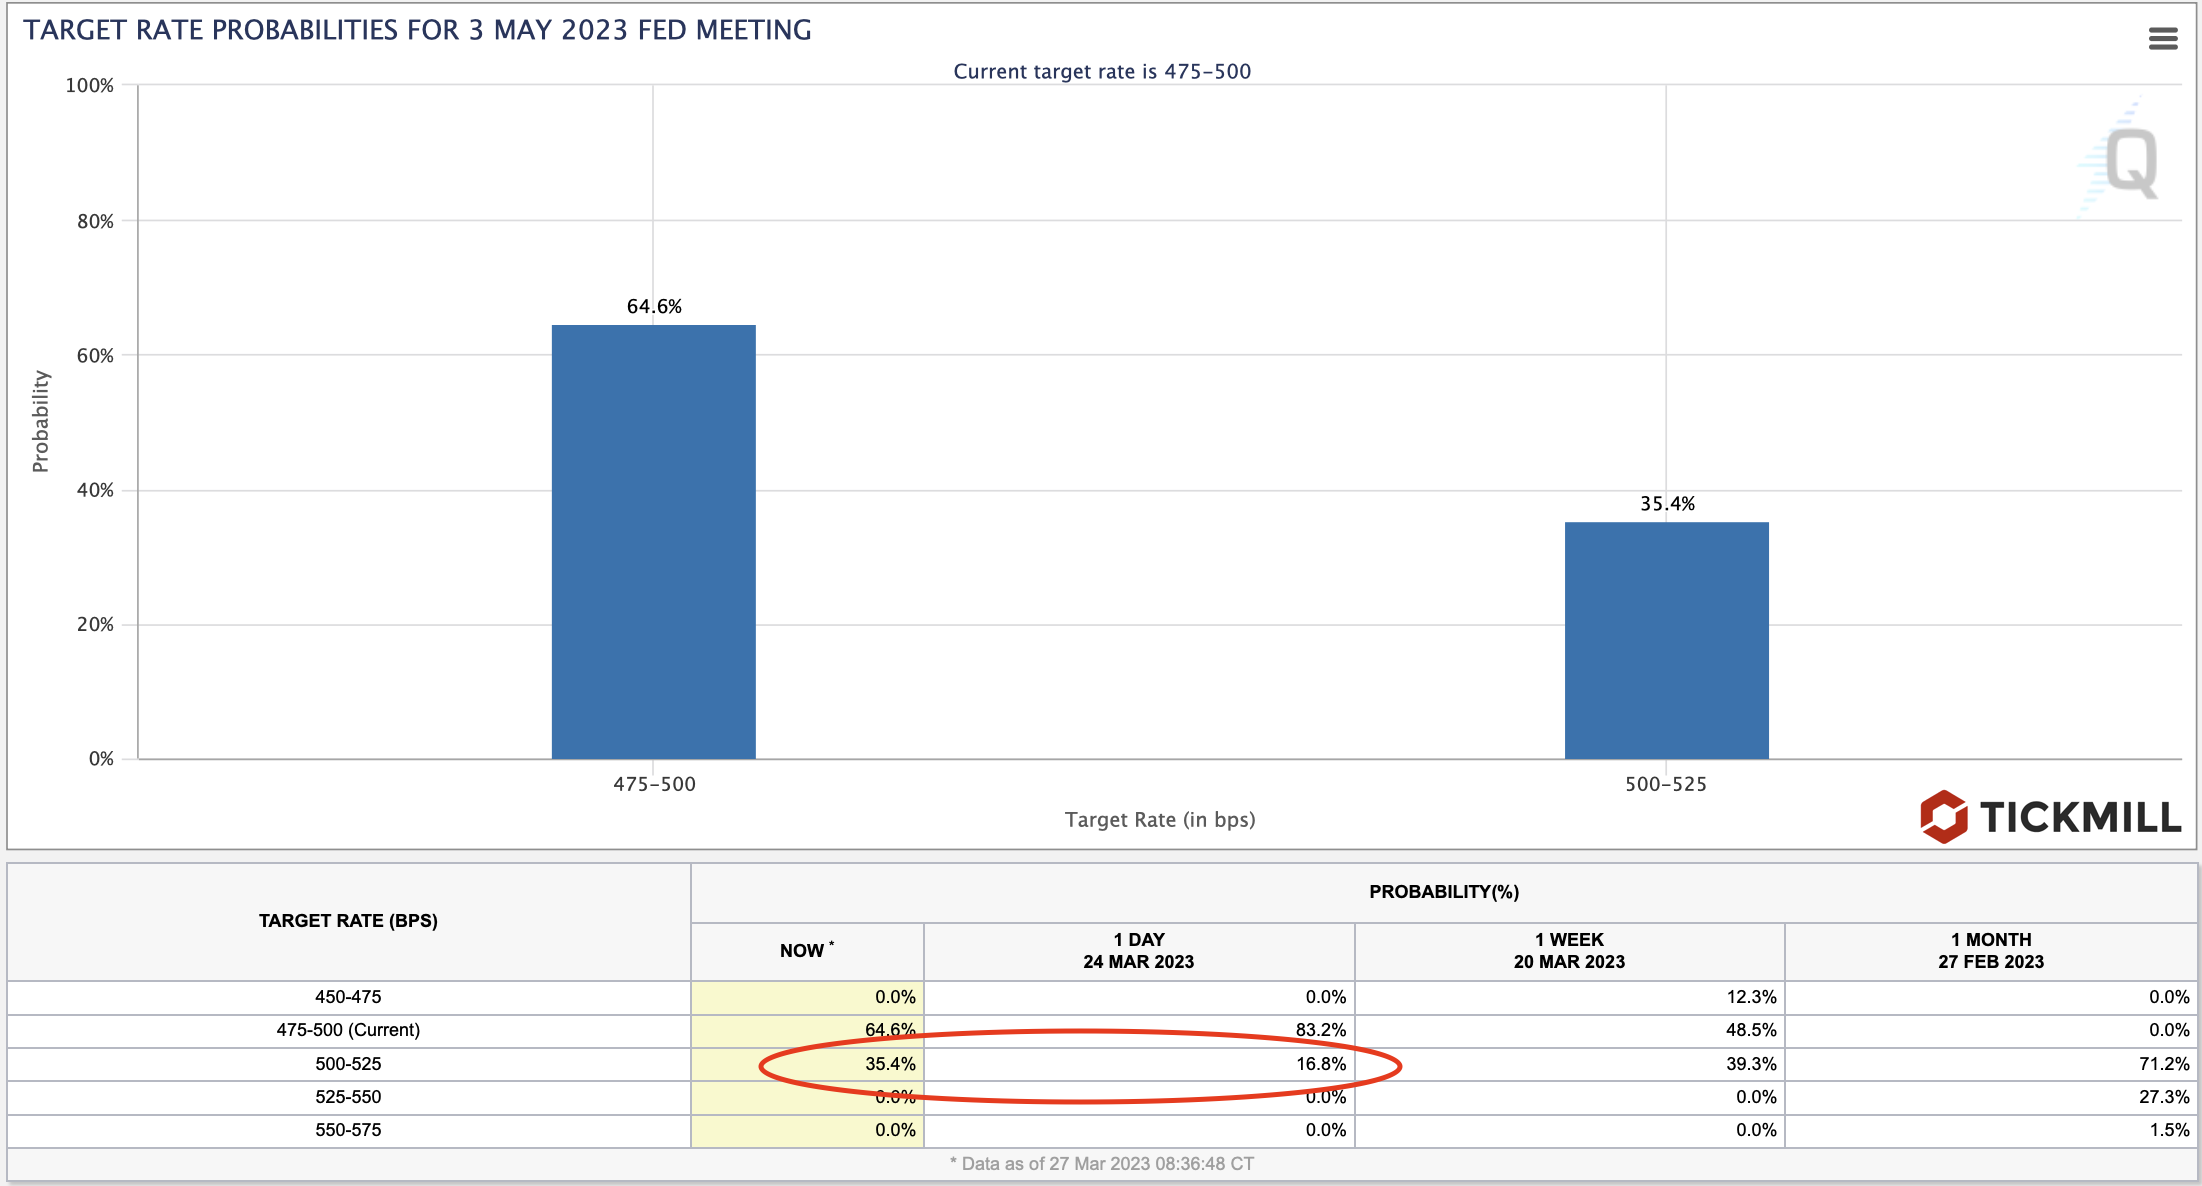
Task: Select the 1 WEEK 20 MAR 2023 header
Action: pyautogui.click(x=1569, y=951)
